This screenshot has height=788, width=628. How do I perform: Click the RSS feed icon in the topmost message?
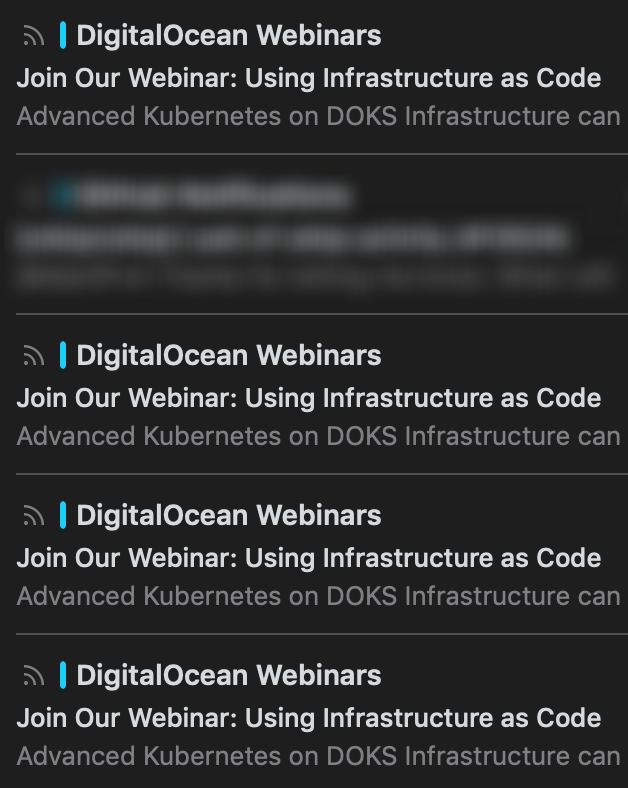coord(34,36)
